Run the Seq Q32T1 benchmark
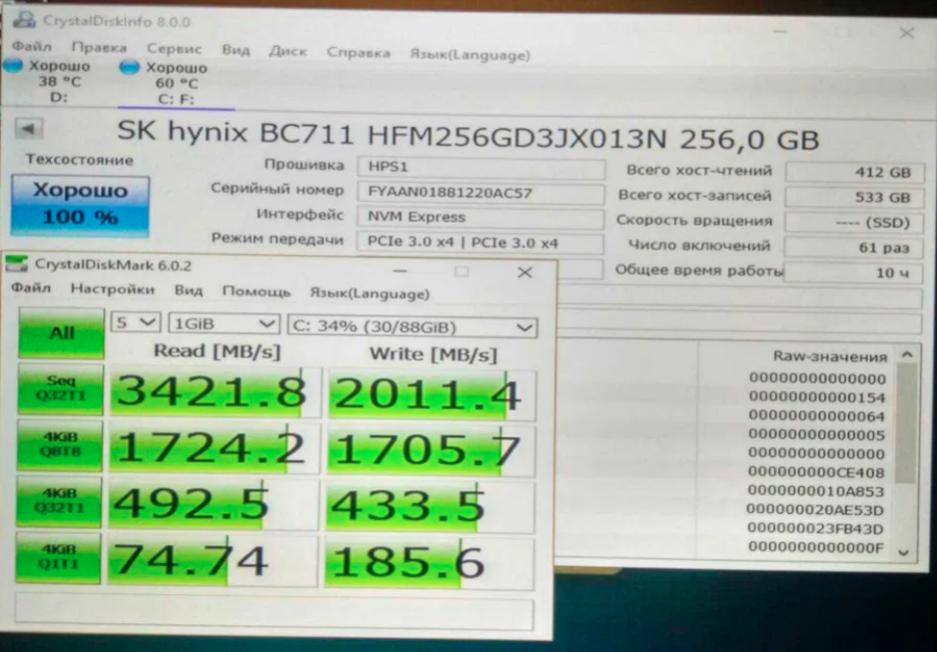This screenshot has width=937, height=652. (x=60, y=388)
